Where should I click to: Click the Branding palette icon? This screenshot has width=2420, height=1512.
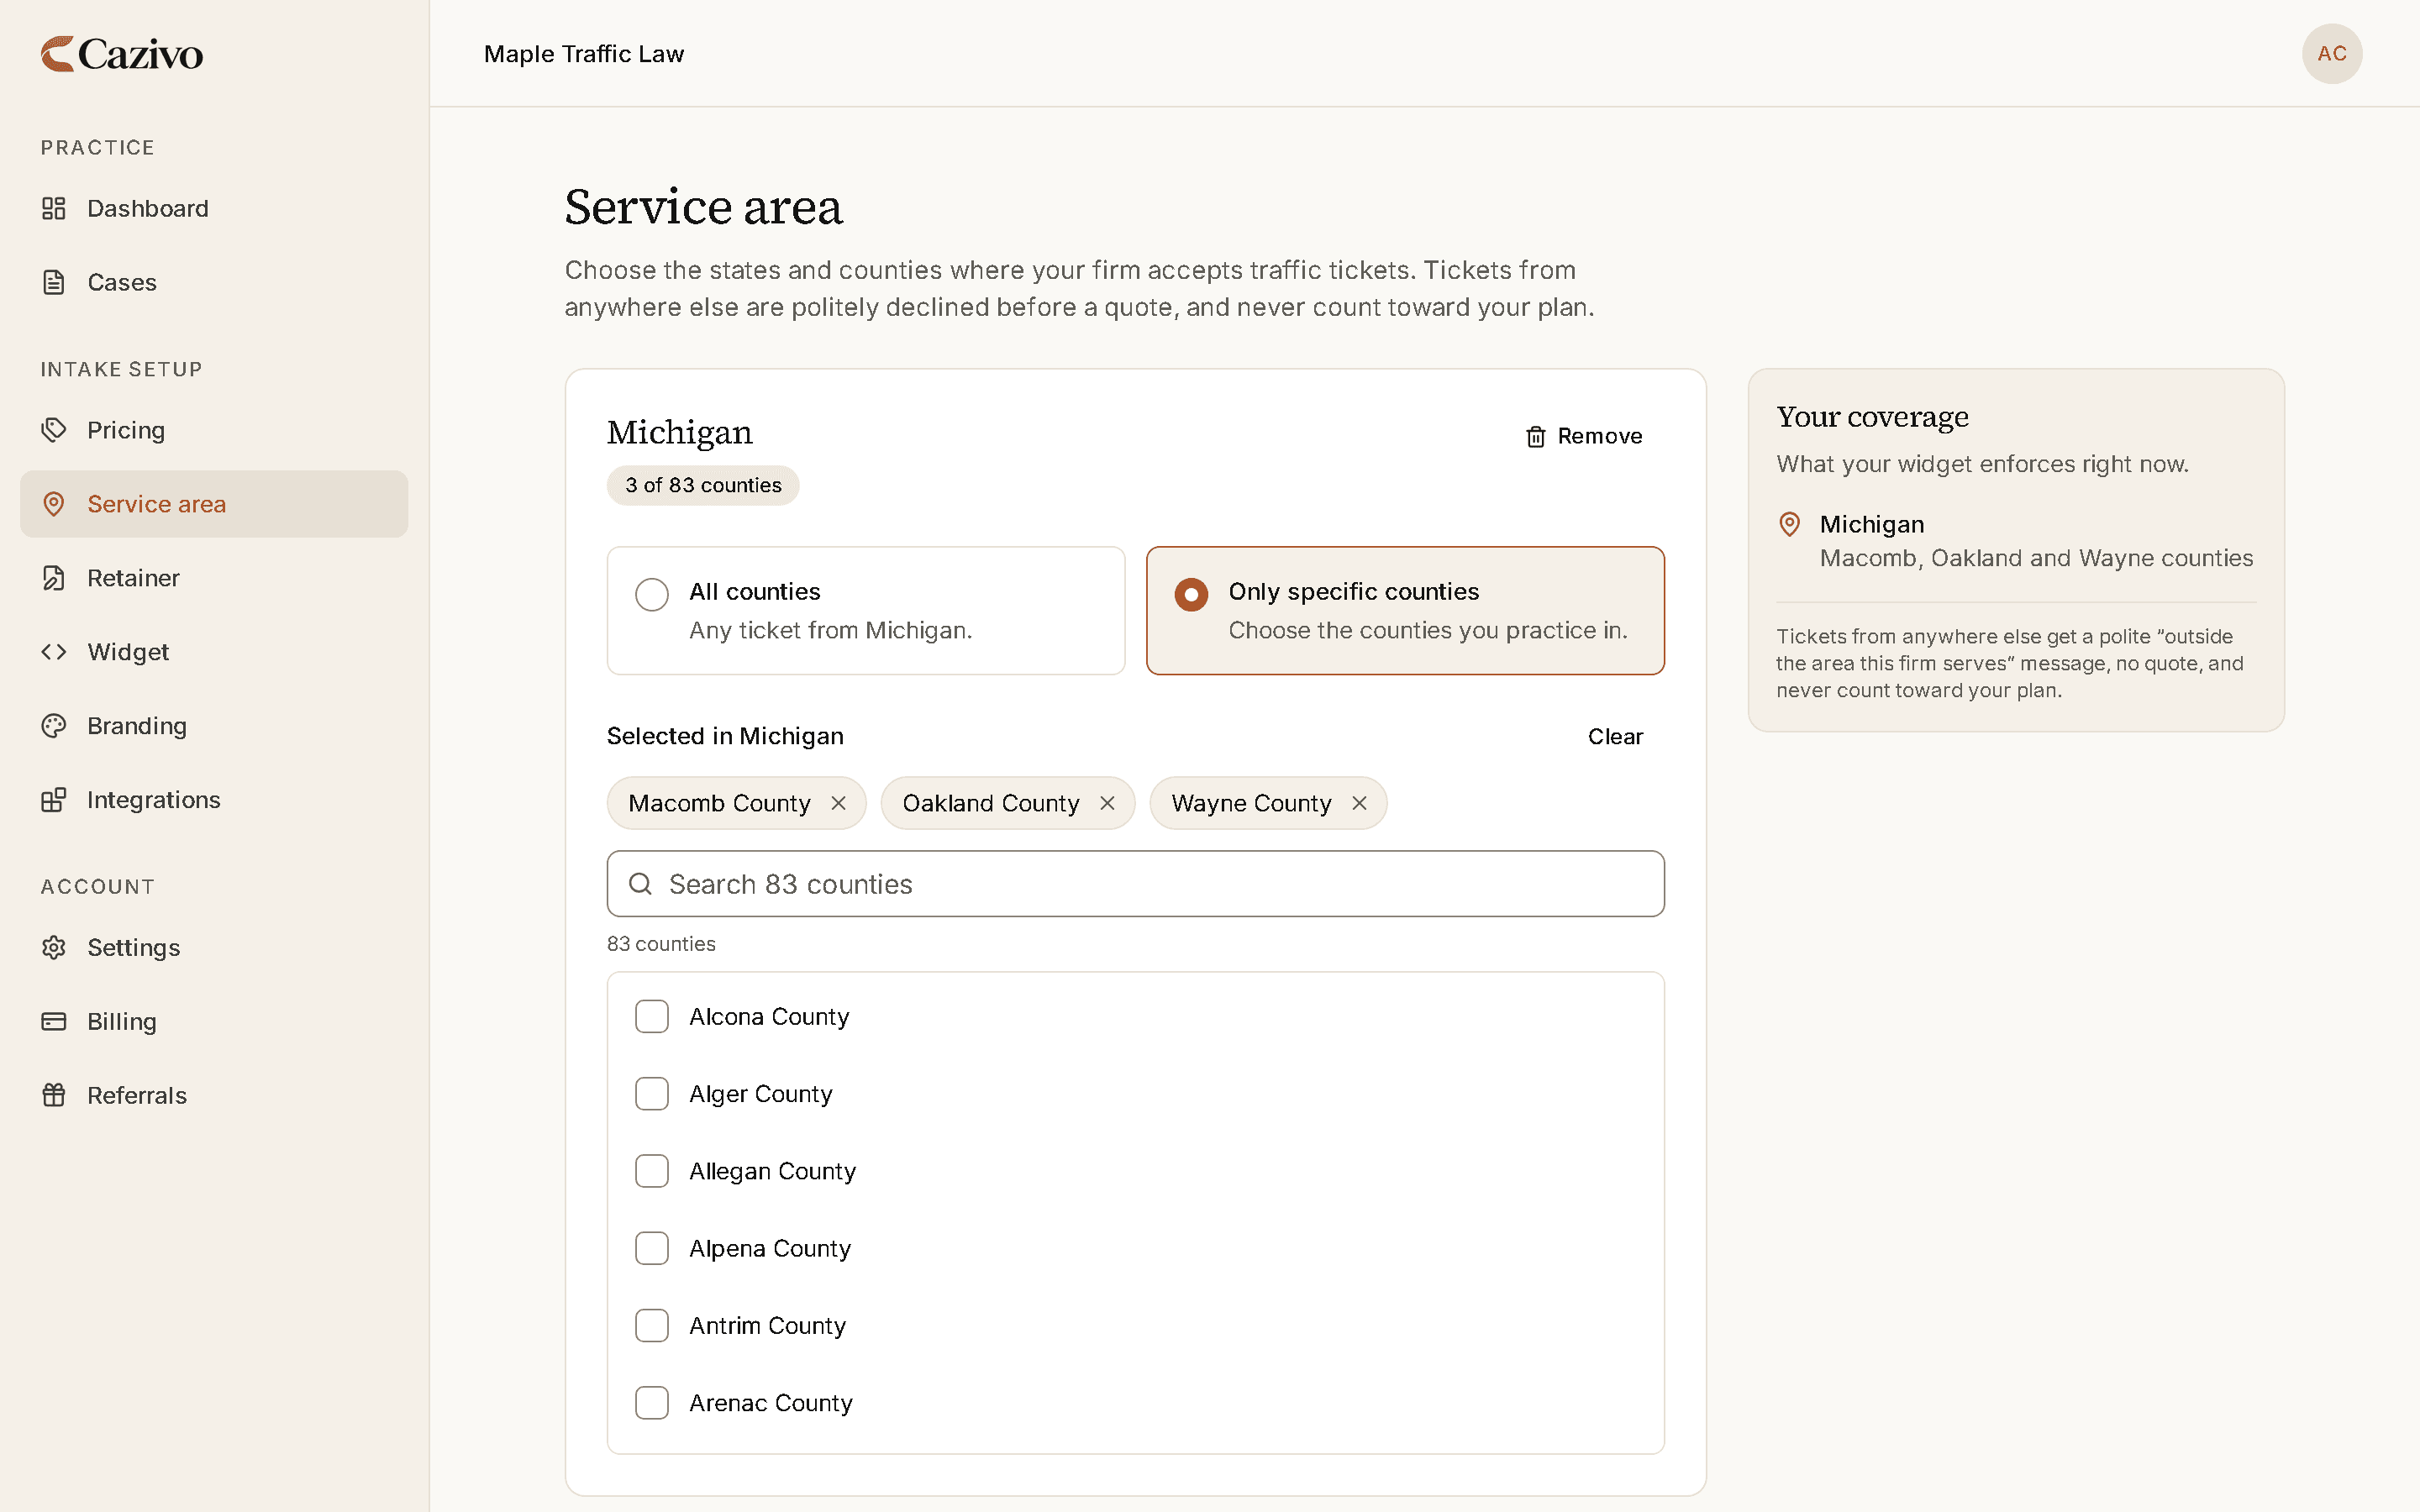(x=53, y=726)
